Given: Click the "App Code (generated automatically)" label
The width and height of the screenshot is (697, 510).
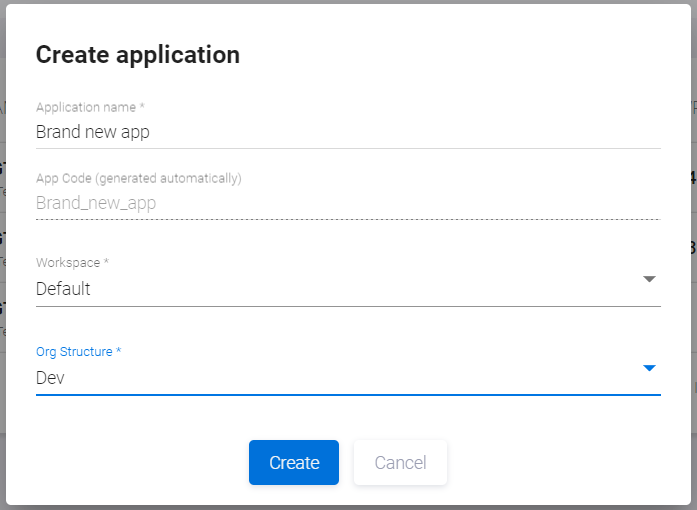Looking at the screenshot, I should tap(139, 179).
